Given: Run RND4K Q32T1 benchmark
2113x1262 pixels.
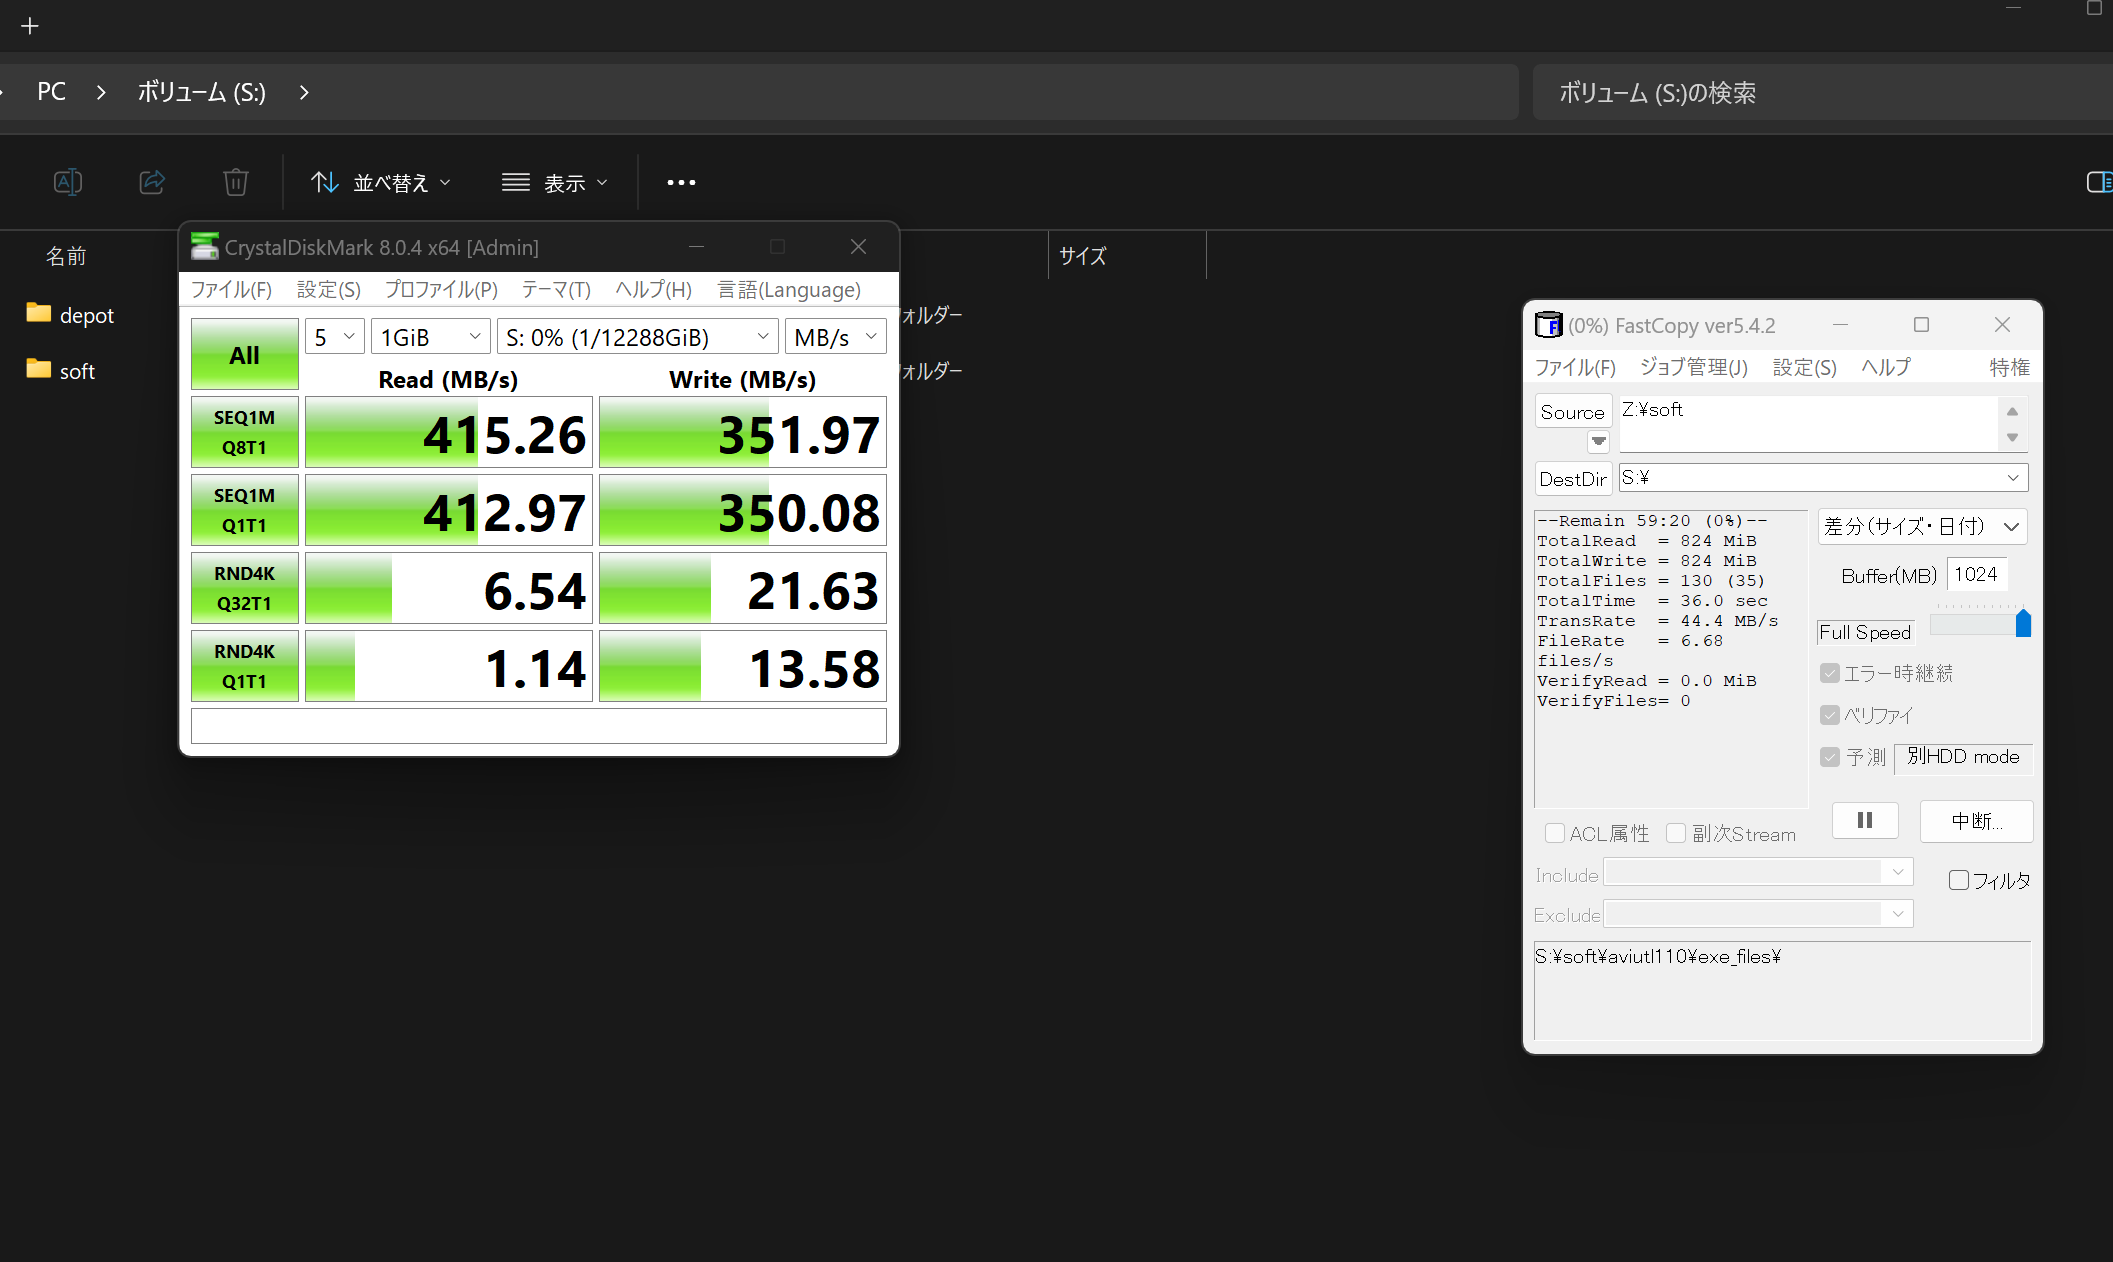Looking at the screenshot, I should (x=244, y=588).
